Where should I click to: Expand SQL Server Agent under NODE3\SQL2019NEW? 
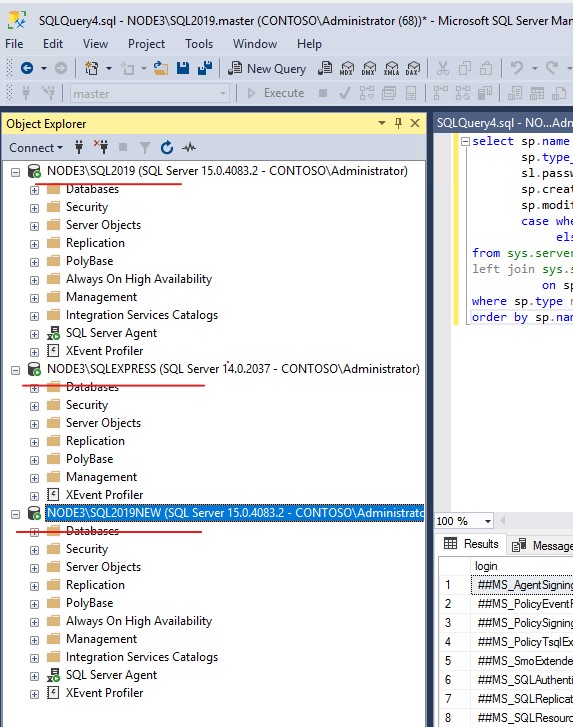coord(34,676)
